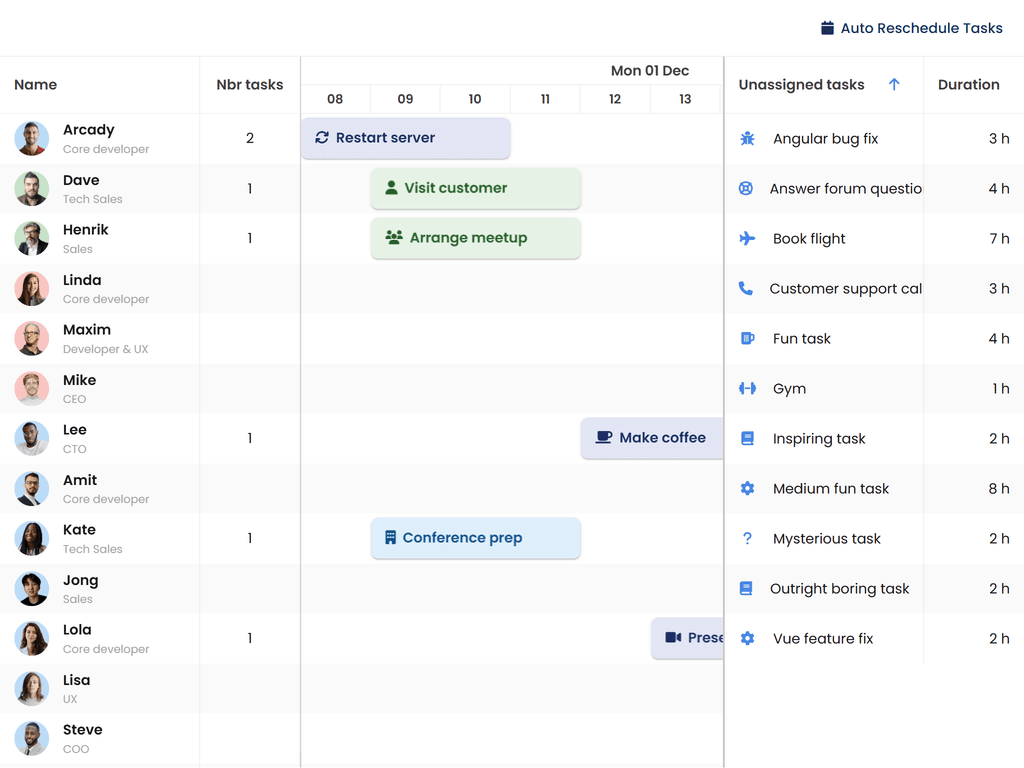Image resolution: width=1024 pixels, height=768 pixels.
Task: Sort by the Duration column header
Action: coord(968,85)
